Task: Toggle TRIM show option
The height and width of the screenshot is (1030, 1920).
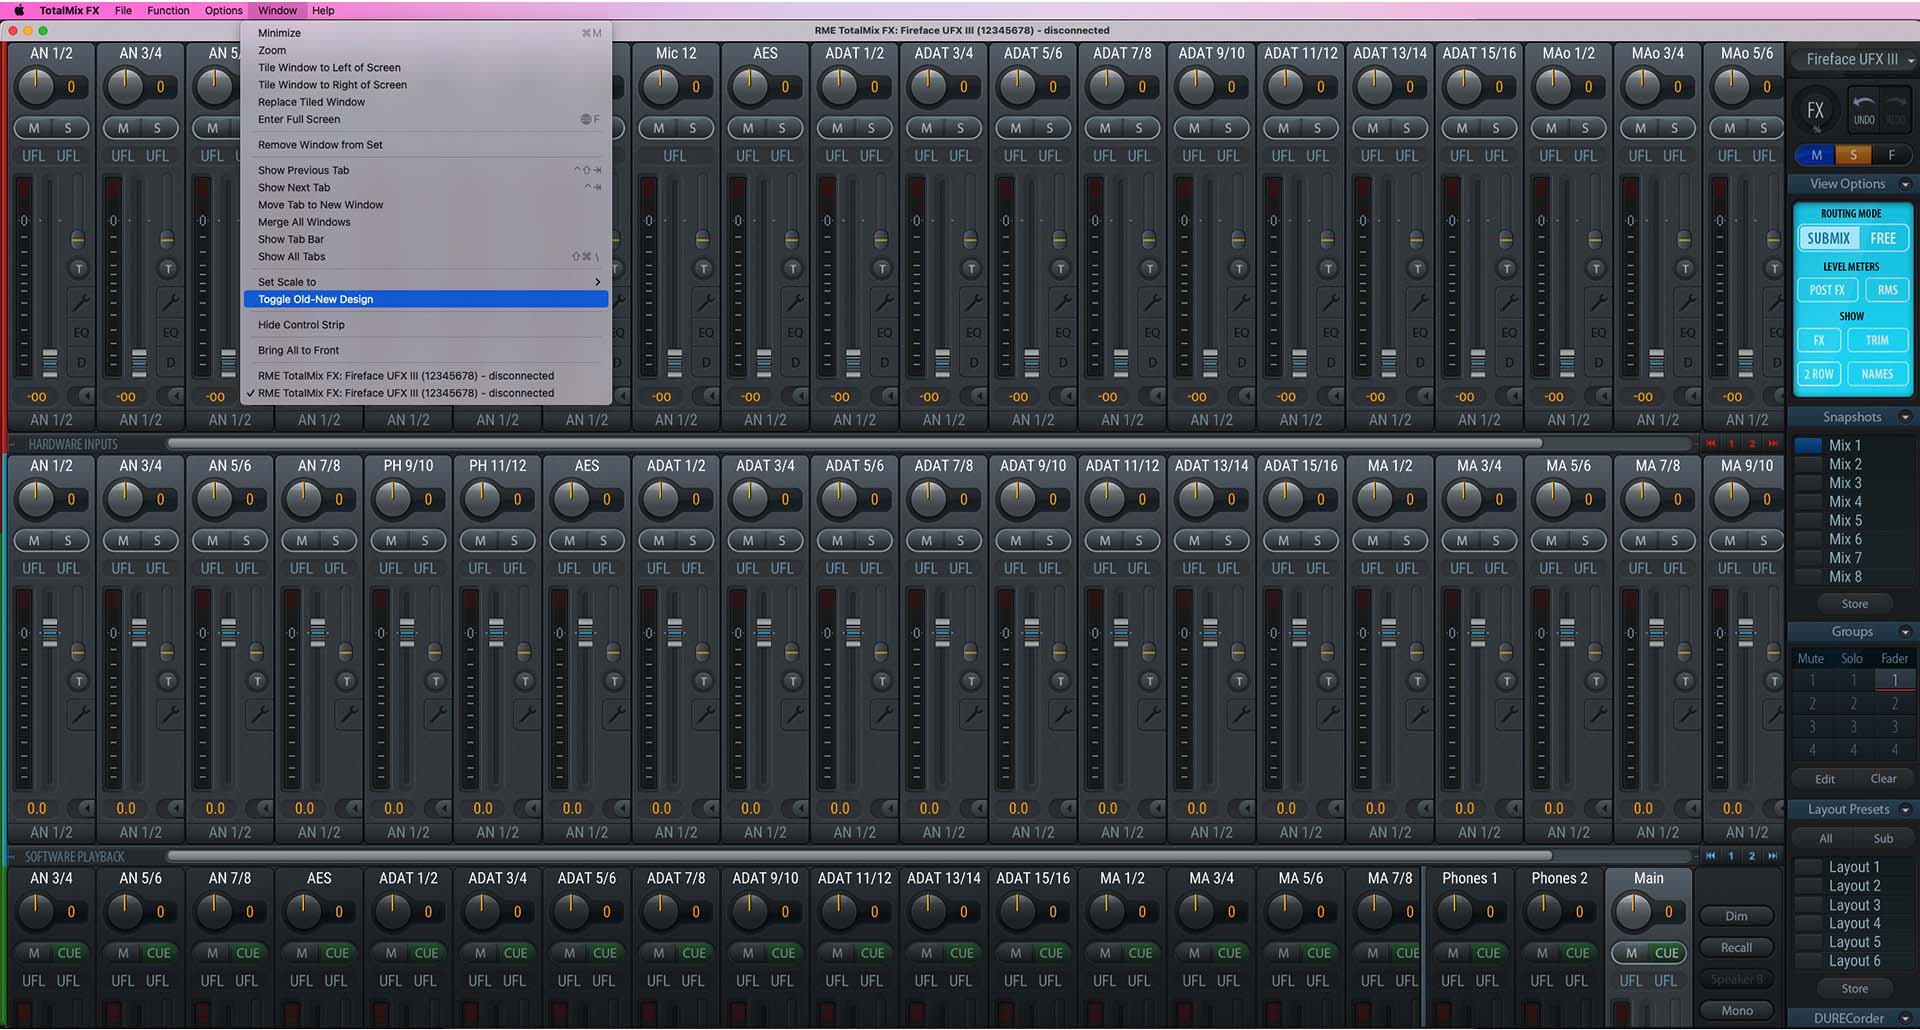Action: (1877, 340)
